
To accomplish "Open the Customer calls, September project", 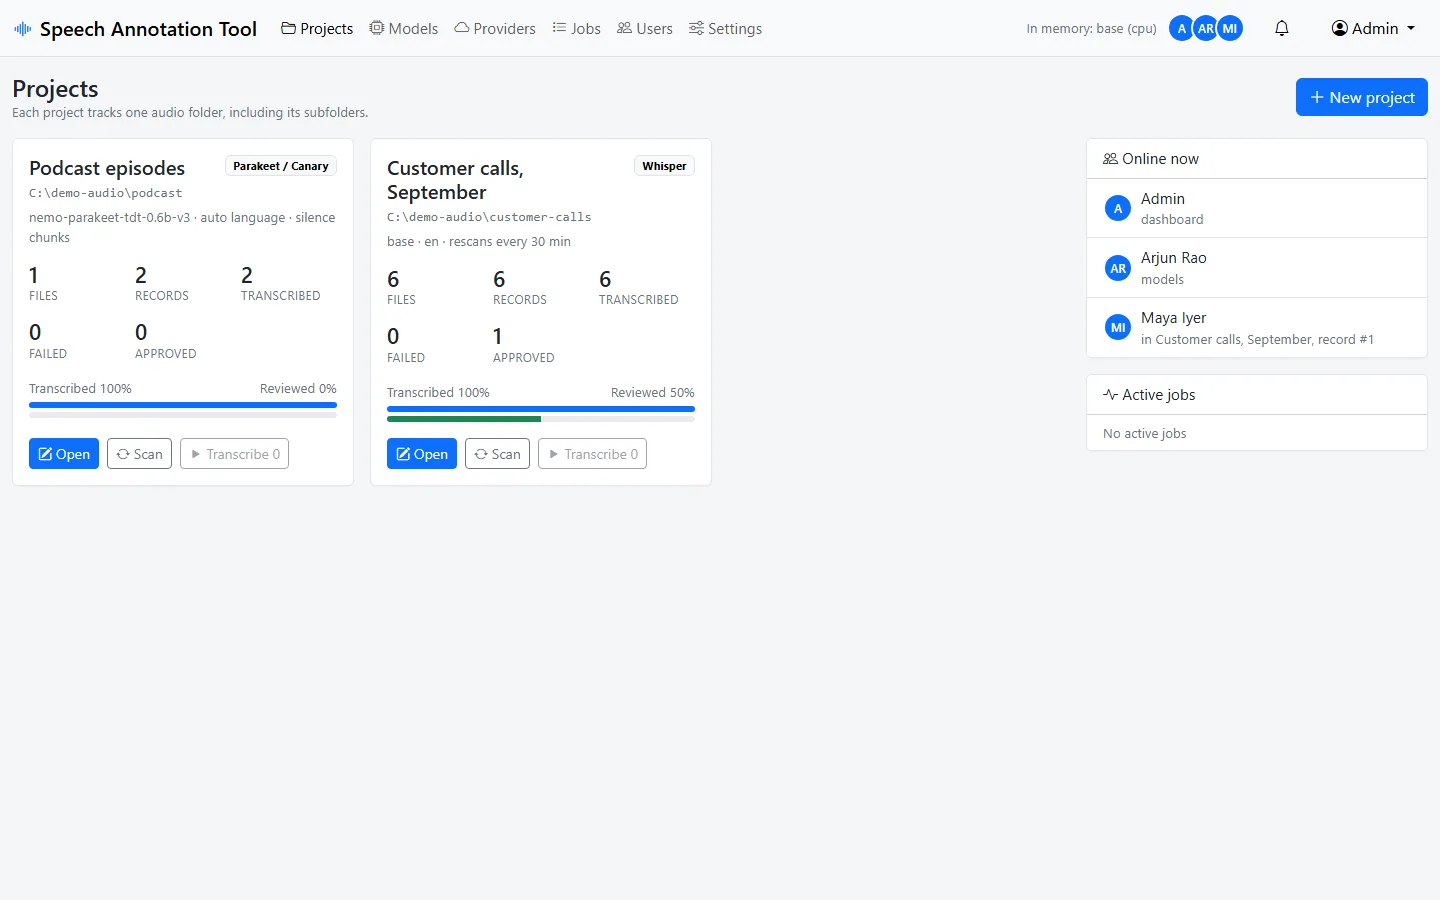I will coord(422,454).
